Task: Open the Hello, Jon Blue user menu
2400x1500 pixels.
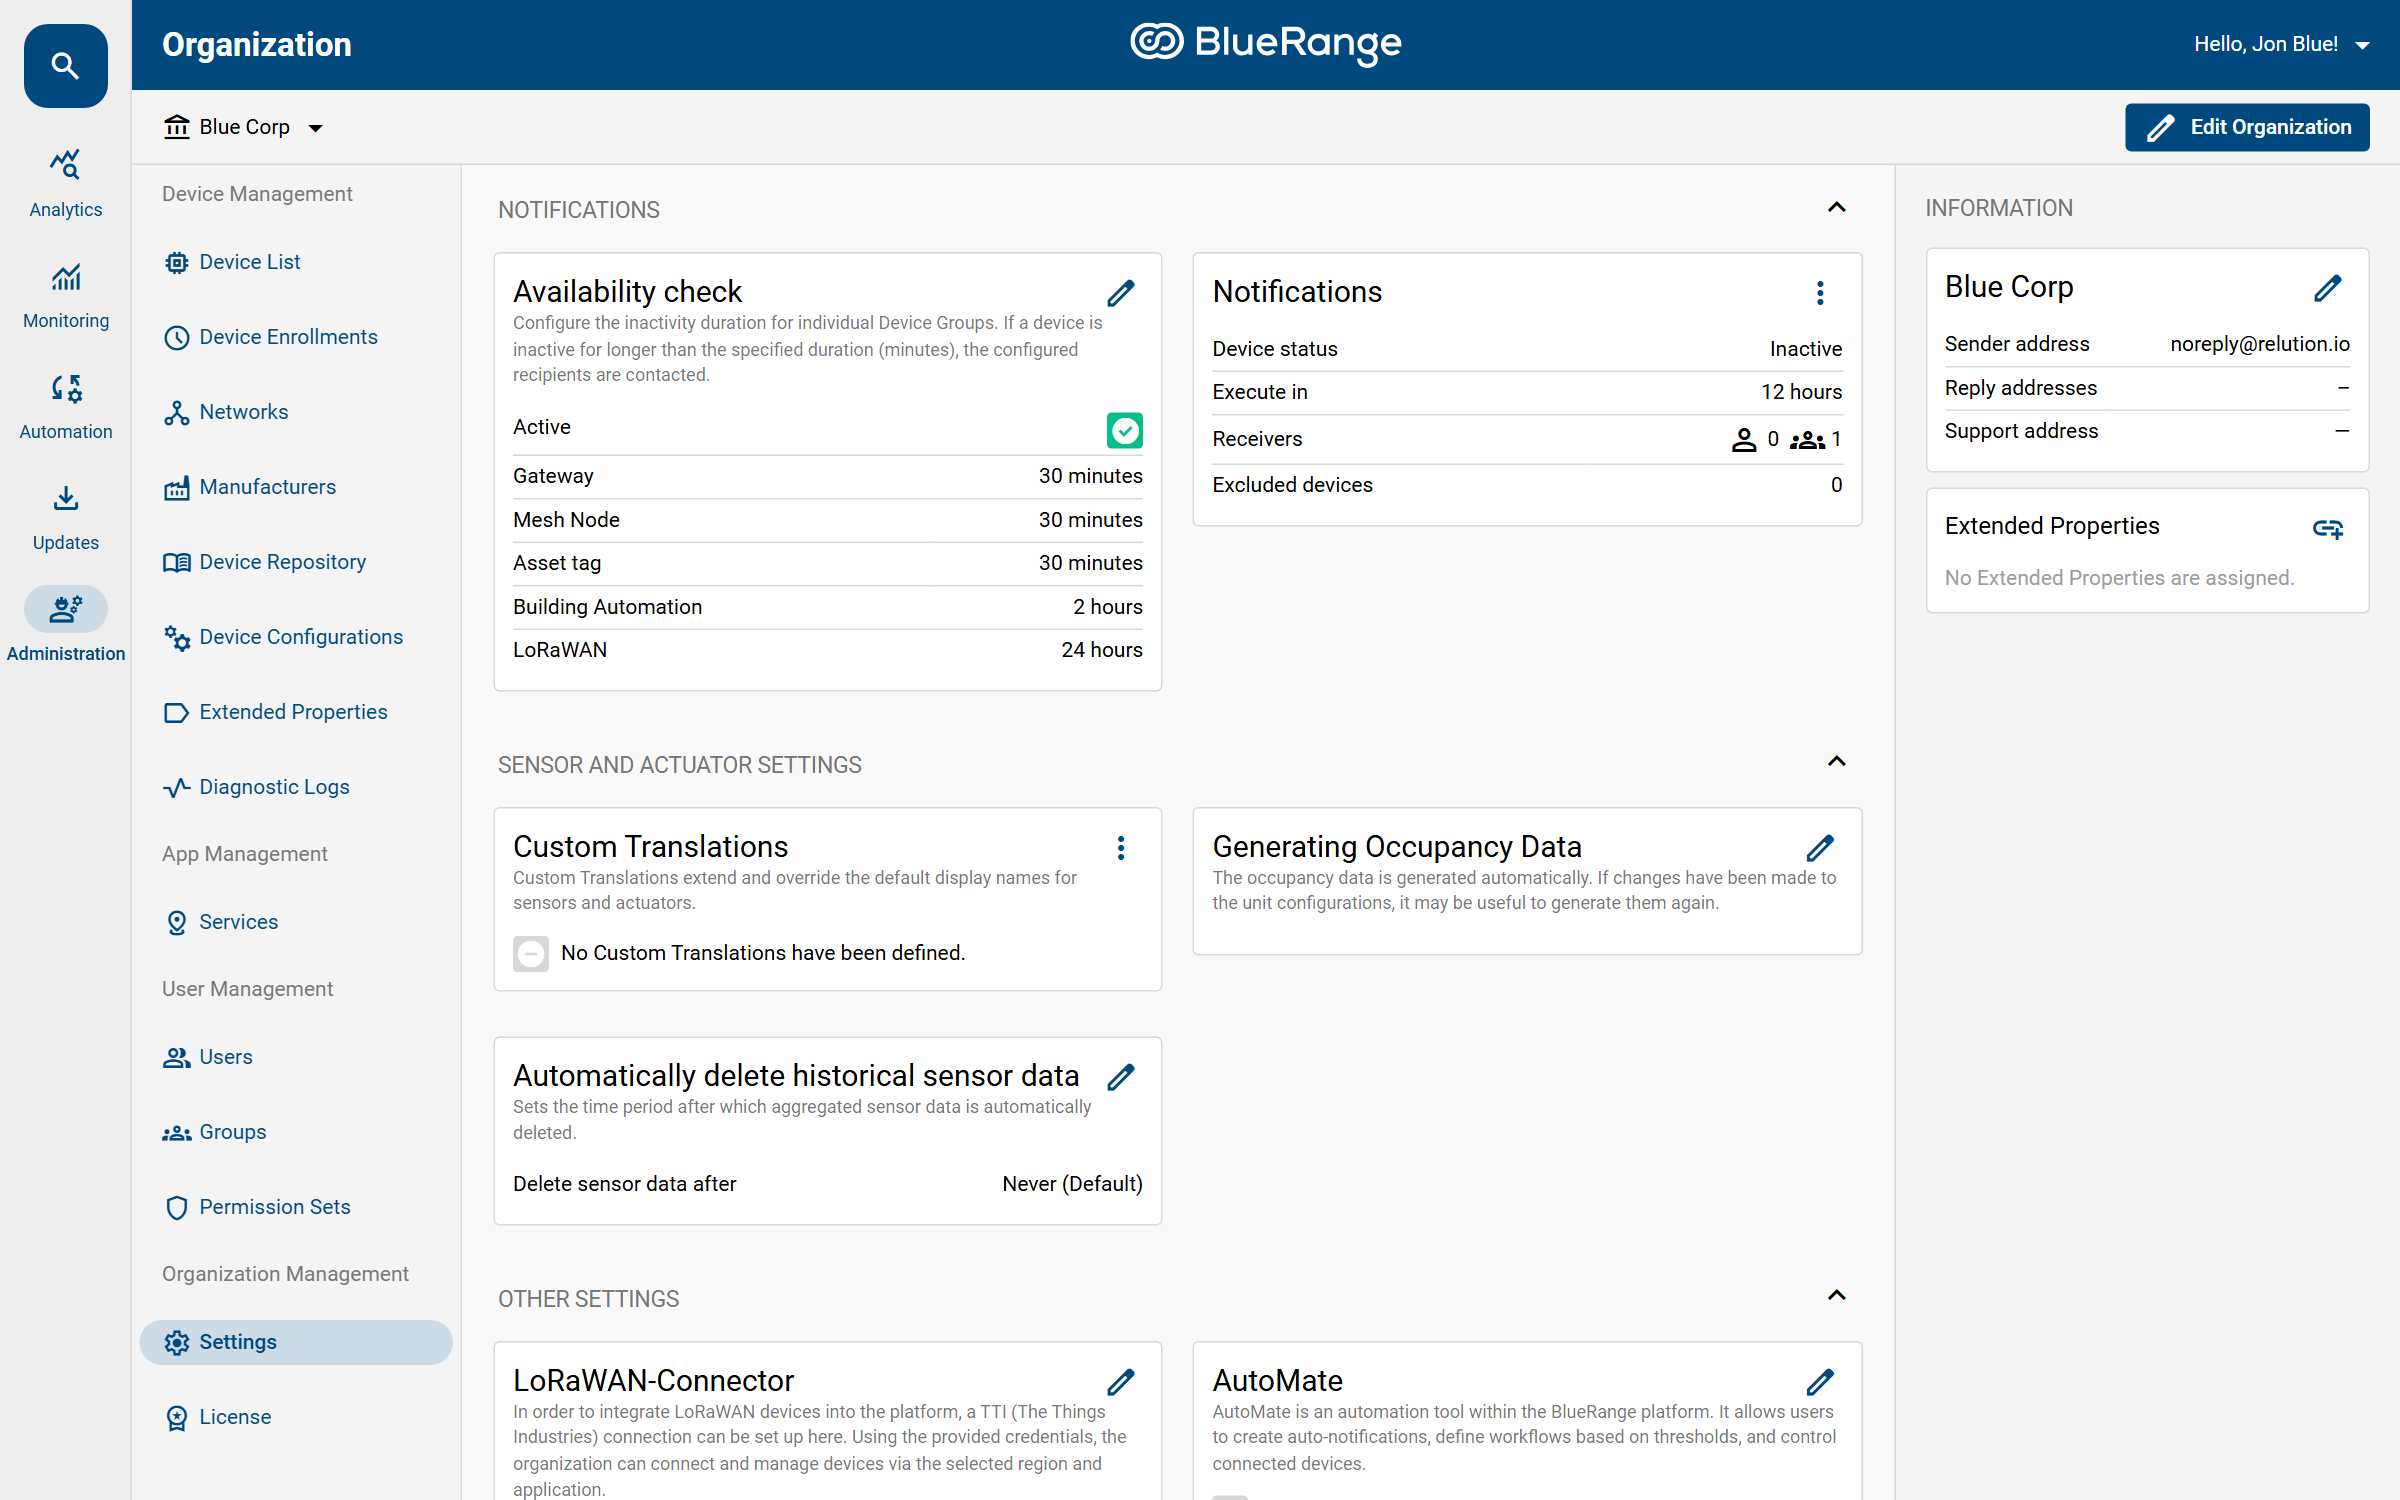Action: [x=2282, y=44]
